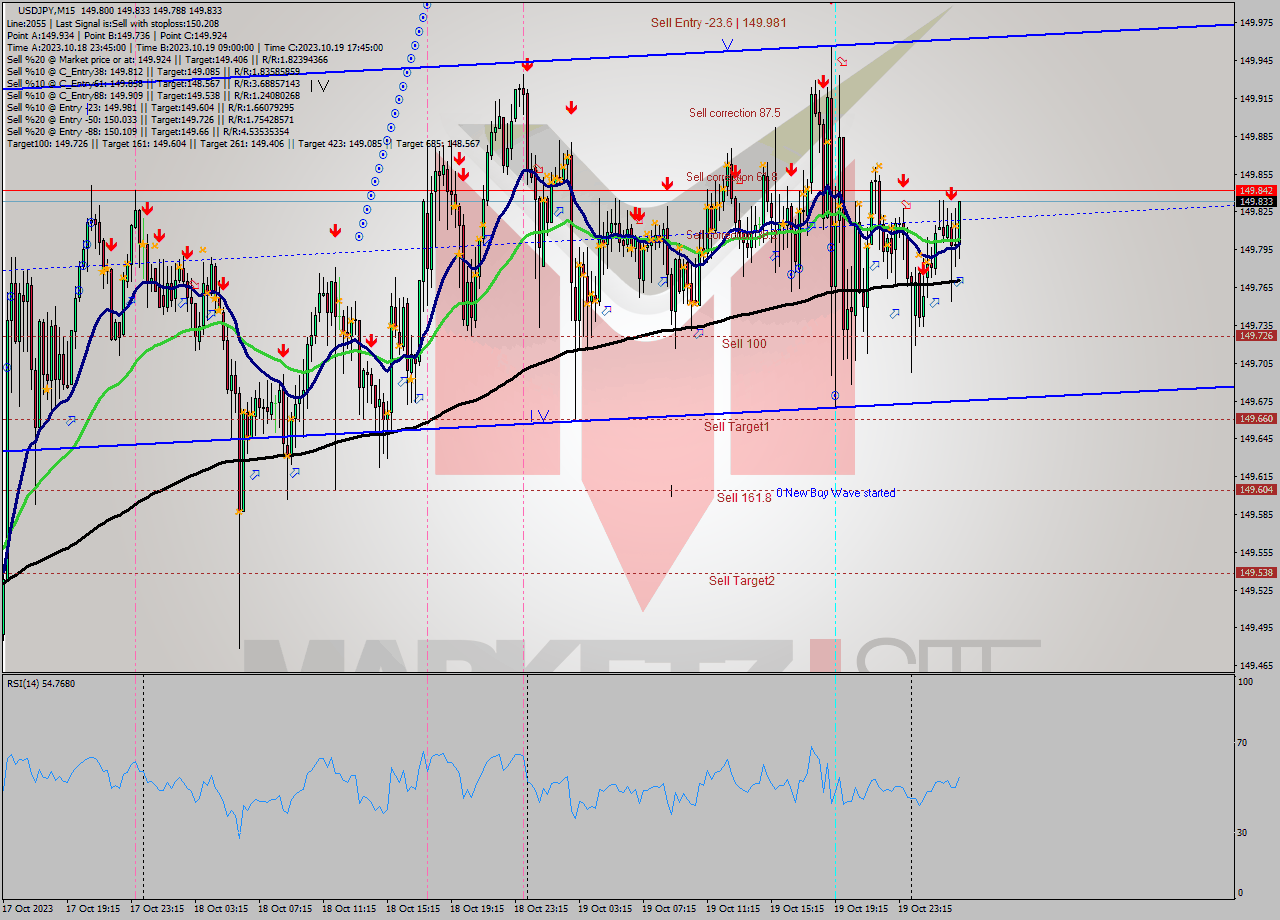The width and height of the screenshot is (1280, 920).
Task: Click the red 149.604 price tag
Action: pos(1256,490)
